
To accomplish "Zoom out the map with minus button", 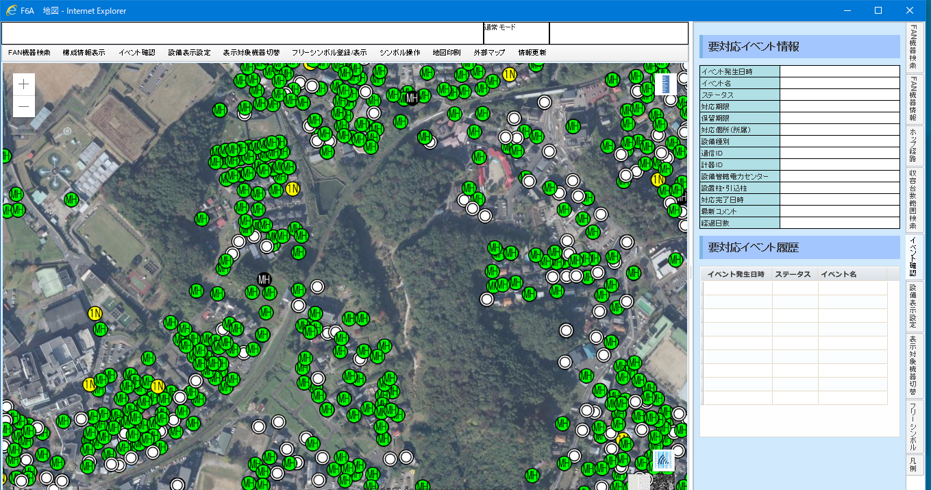I will pos(23,107).
